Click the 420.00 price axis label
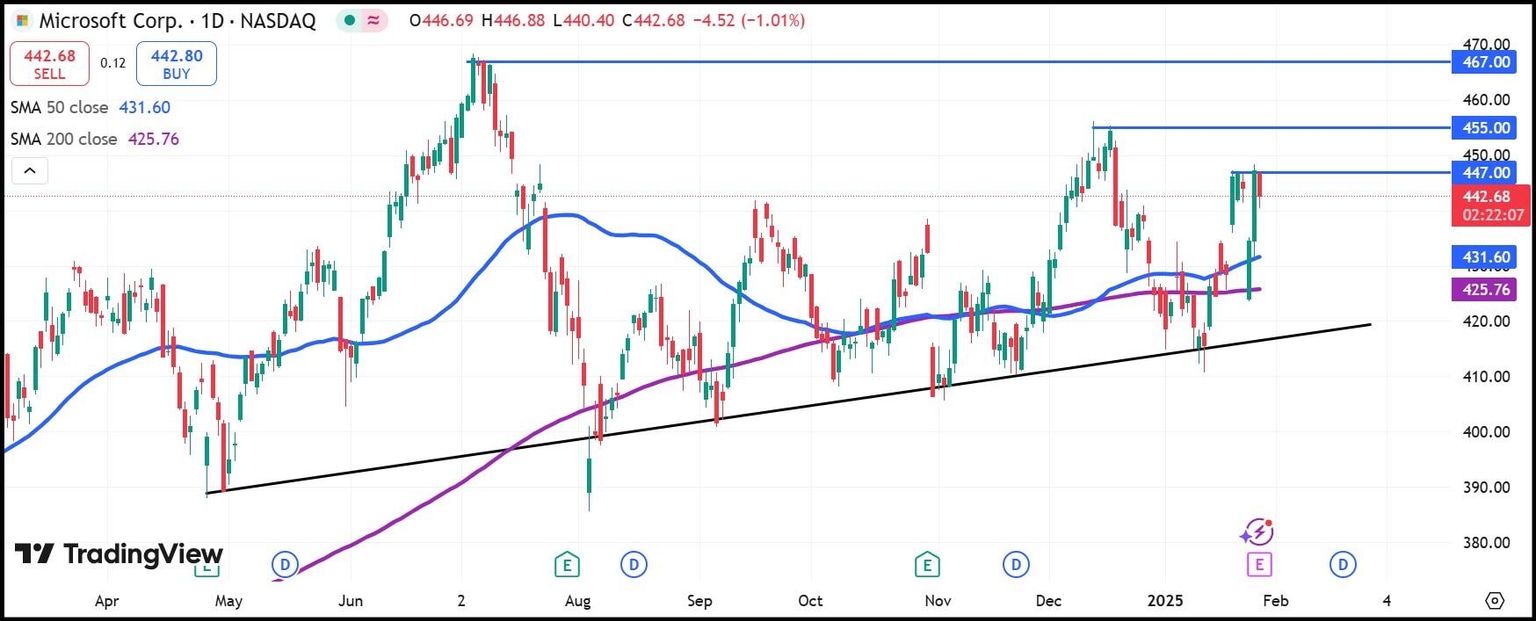This screenshot has height=621, width=1536. [x=1485, y=321]
